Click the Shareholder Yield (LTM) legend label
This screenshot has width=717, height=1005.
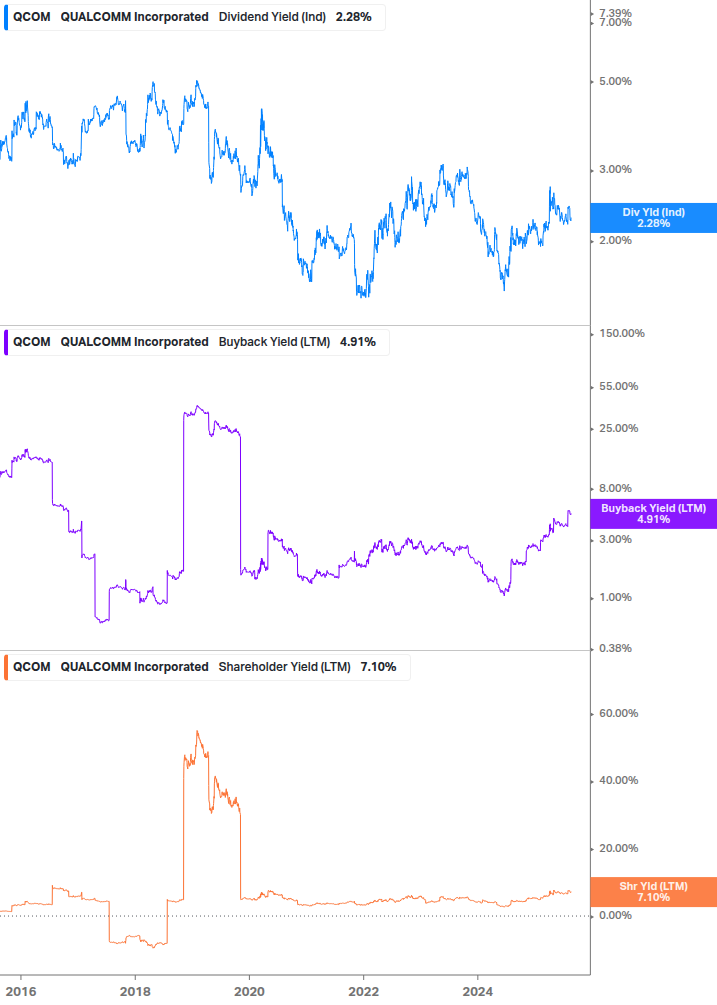284,667
